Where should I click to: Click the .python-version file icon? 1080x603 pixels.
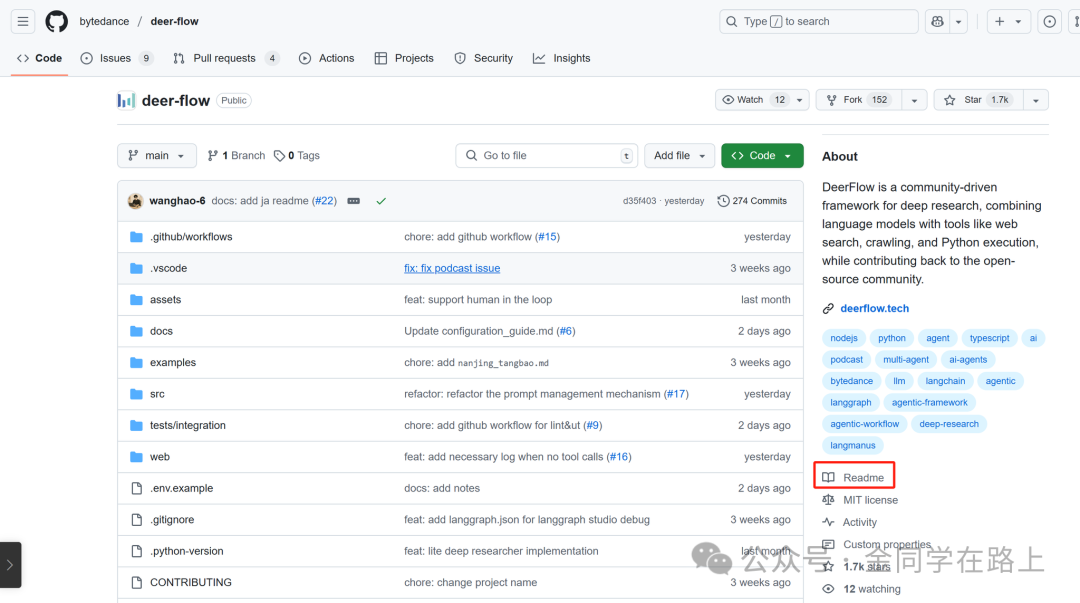[136, 551]
